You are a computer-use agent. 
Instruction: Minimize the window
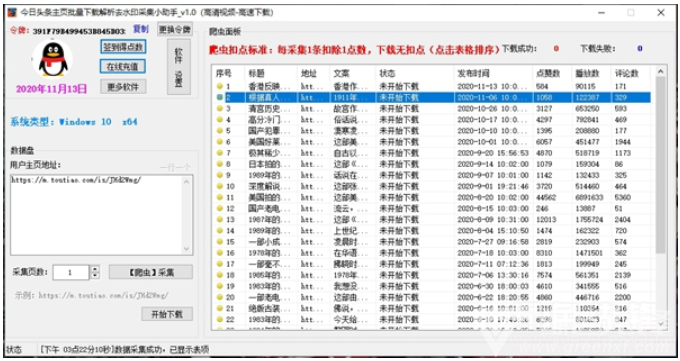(x=601, y=13)
